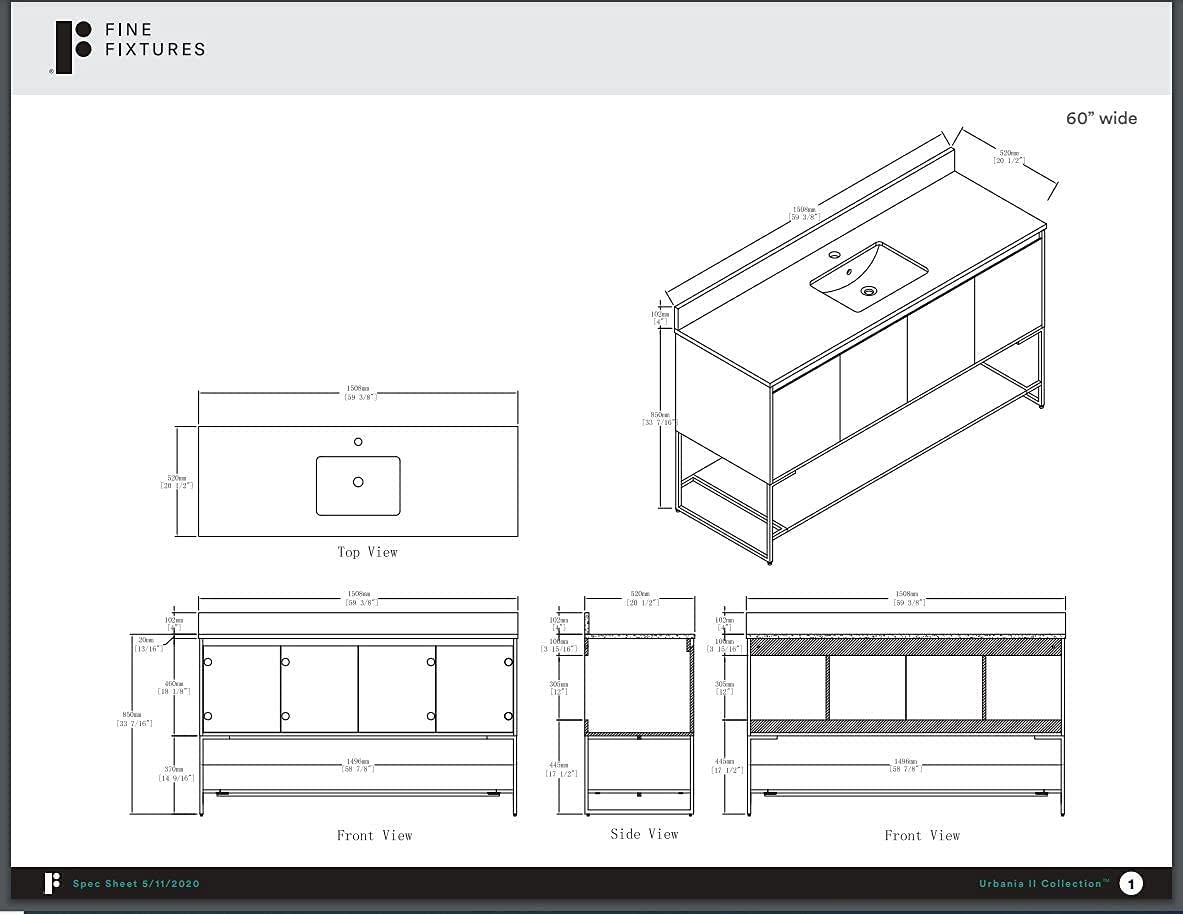Click the page number 1 circle badge
The width and height of the screenshot is (1183, 914).
click(1131, 883)
